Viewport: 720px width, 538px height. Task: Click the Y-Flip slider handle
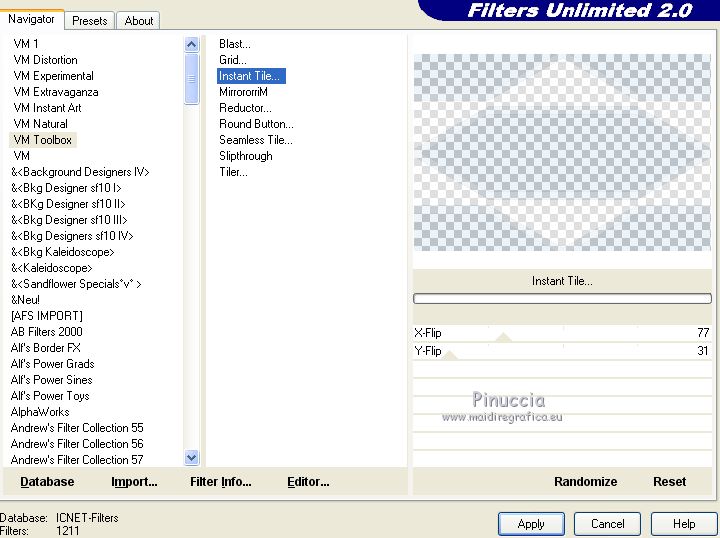tap(450, 355)
